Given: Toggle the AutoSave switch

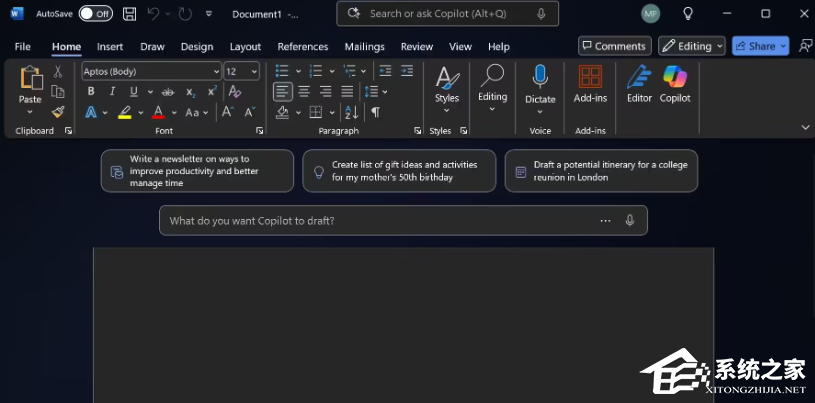Looking at the screenshot, I should (96, 14).
